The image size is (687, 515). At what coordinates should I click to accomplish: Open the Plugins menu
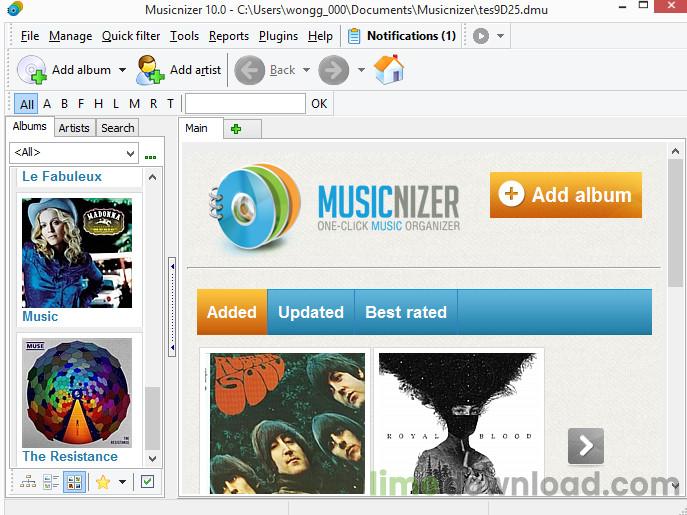pyautogui.click(x=278, y=36)
